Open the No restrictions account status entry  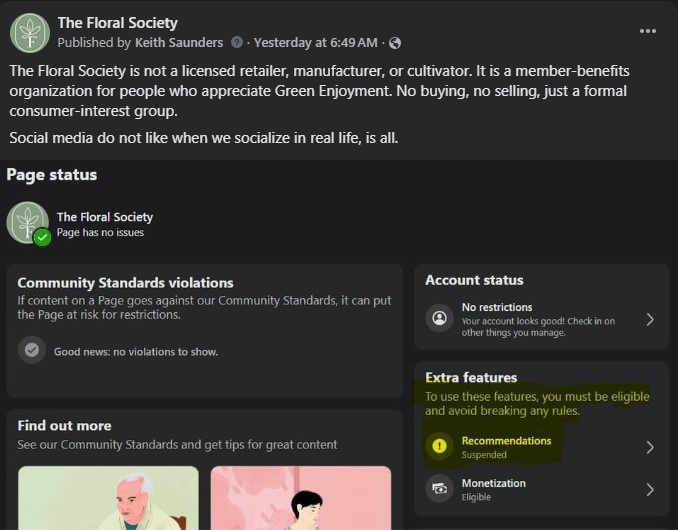tap(541, 319)
